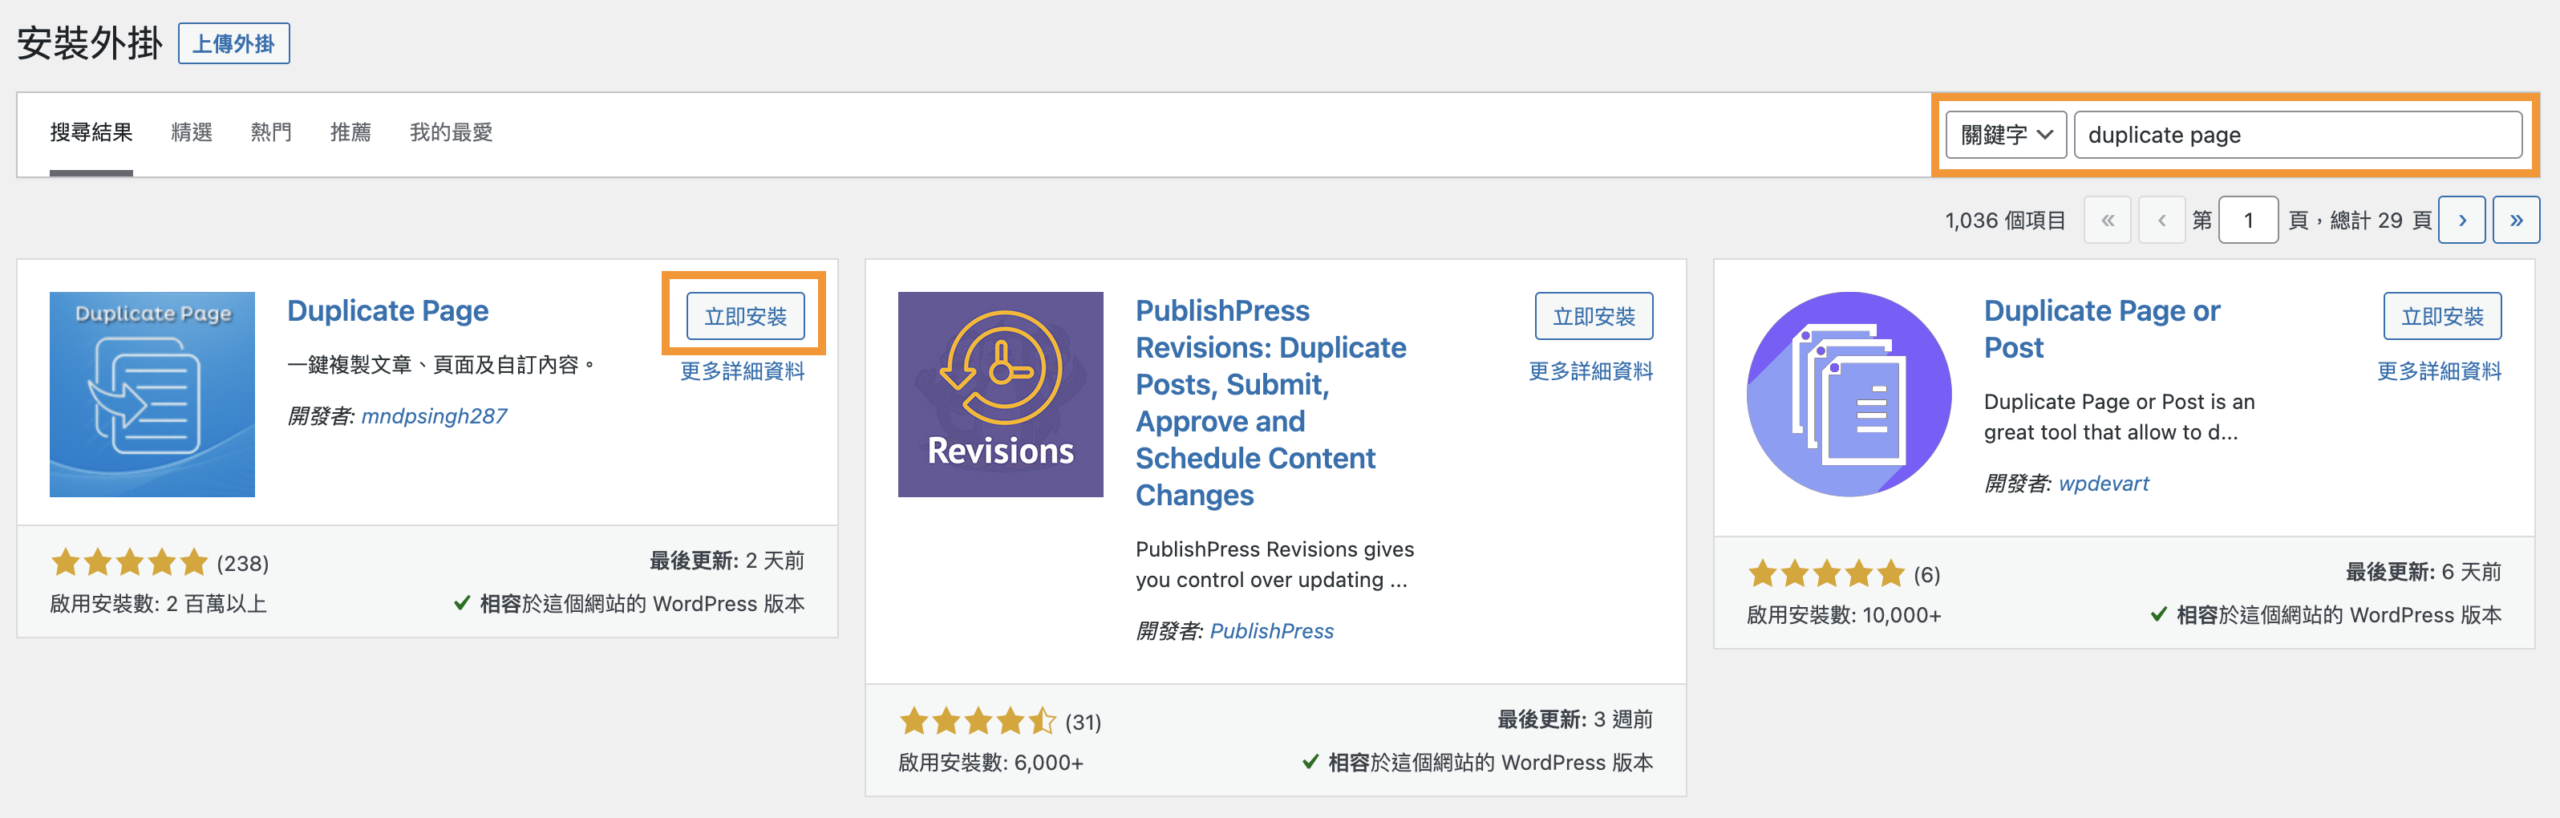2560x818 pixels.
Task: Switch to the 精選 tab
Action: 191,132
